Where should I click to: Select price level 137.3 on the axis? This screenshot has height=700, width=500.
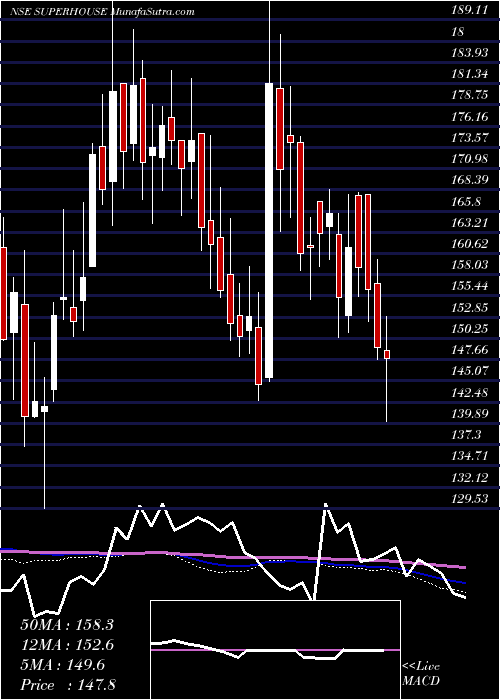click(466, 435)
